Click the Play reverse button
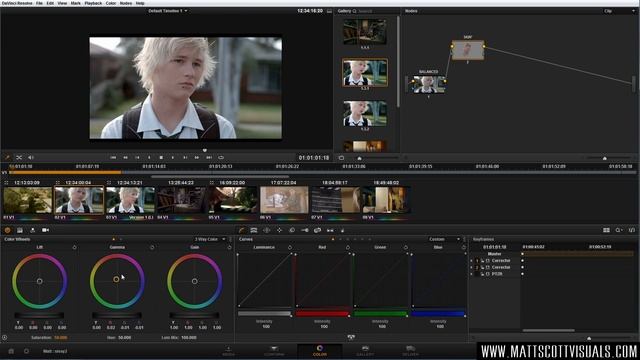 149,157
